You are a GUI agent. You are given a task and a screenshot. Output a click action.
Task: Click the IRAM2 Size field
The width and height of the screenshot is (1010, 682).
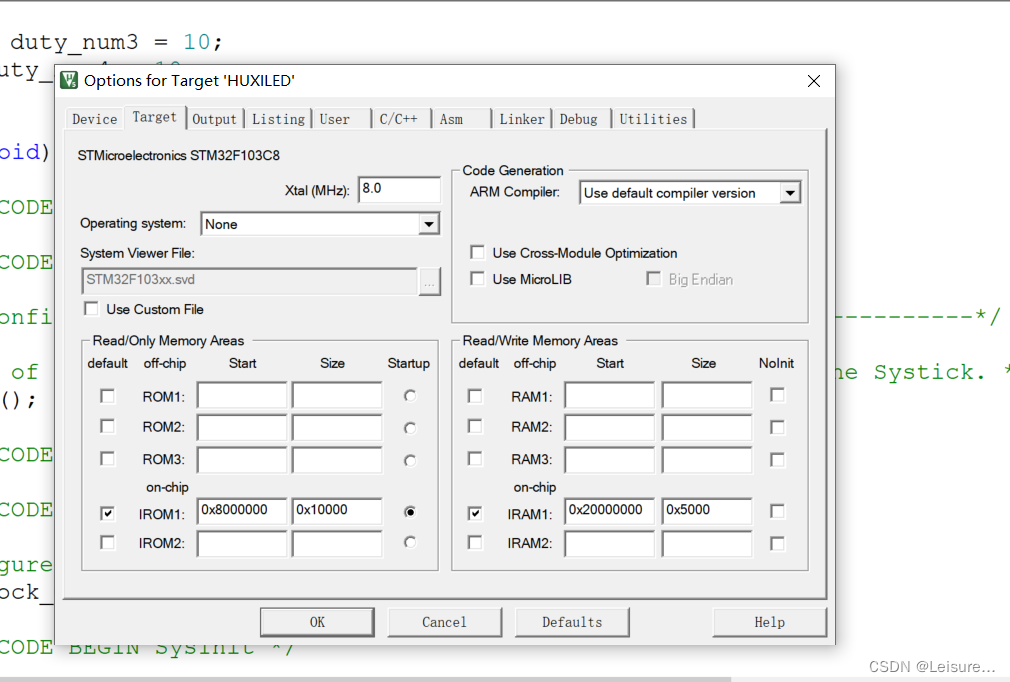click(x=707, y=544)
